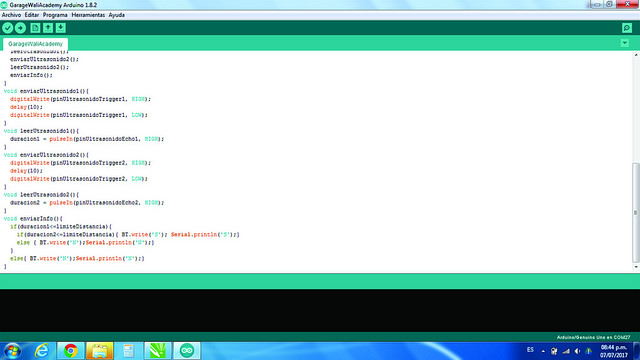Click the scroll down arrow of the editor
Image resolution: width=640 pixels, height=360 pixels.
[636, 267]
